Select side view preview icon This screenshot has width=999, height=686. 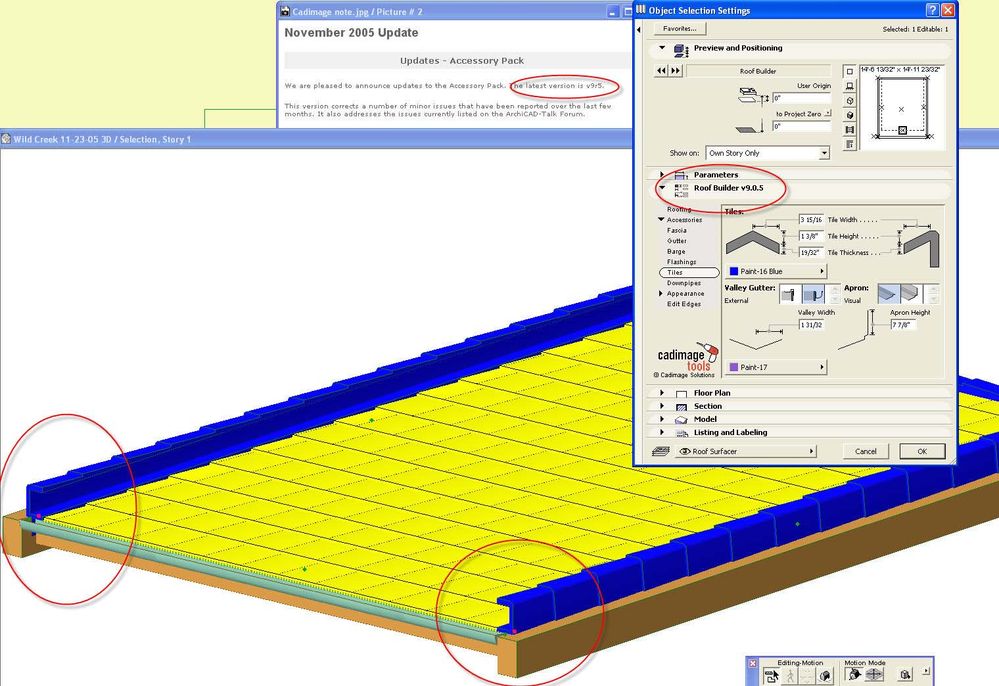click(x=849, y=86)
